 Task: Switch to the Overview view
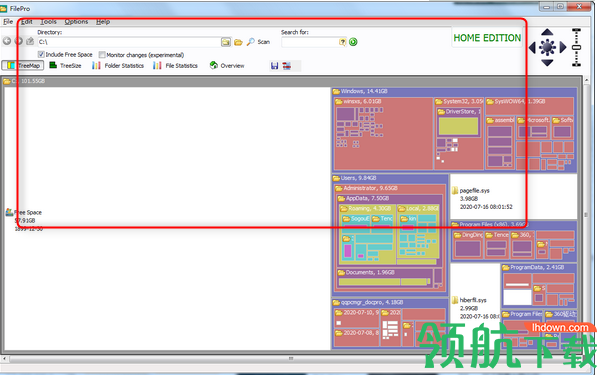click(x=227, y=65)
